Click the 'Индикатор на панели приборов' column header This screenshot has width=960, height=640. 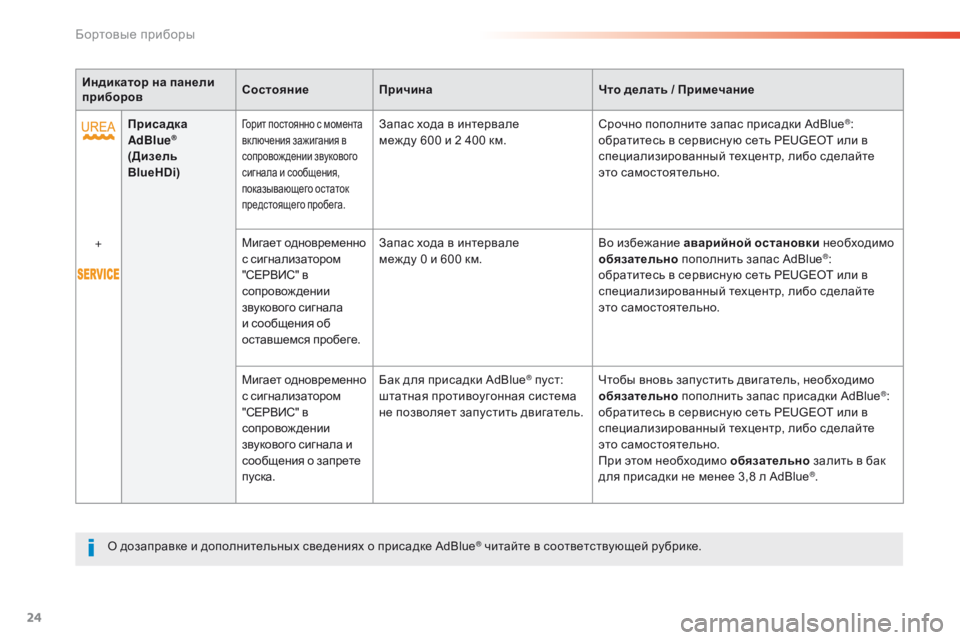coord(156,89)
